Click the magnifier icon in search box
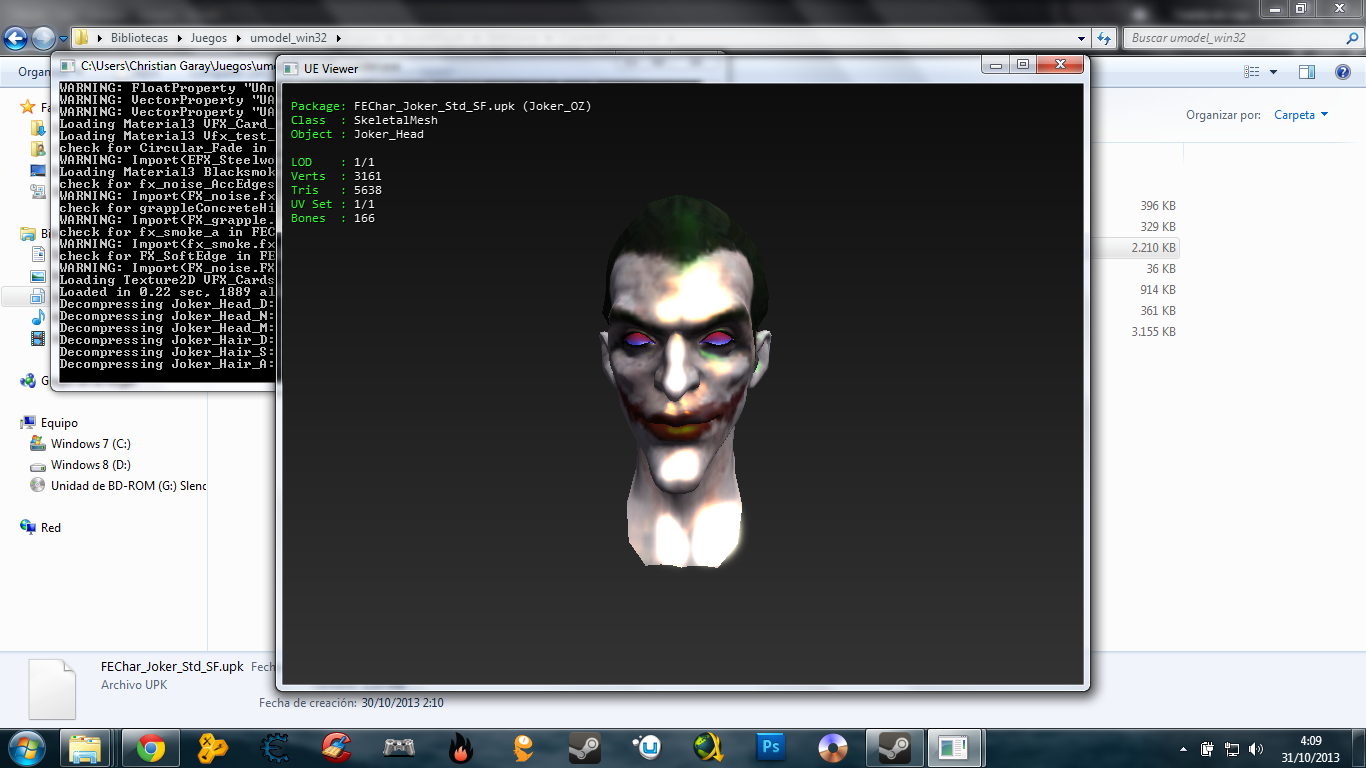Screen dimensions: 1366x768 1350,38
